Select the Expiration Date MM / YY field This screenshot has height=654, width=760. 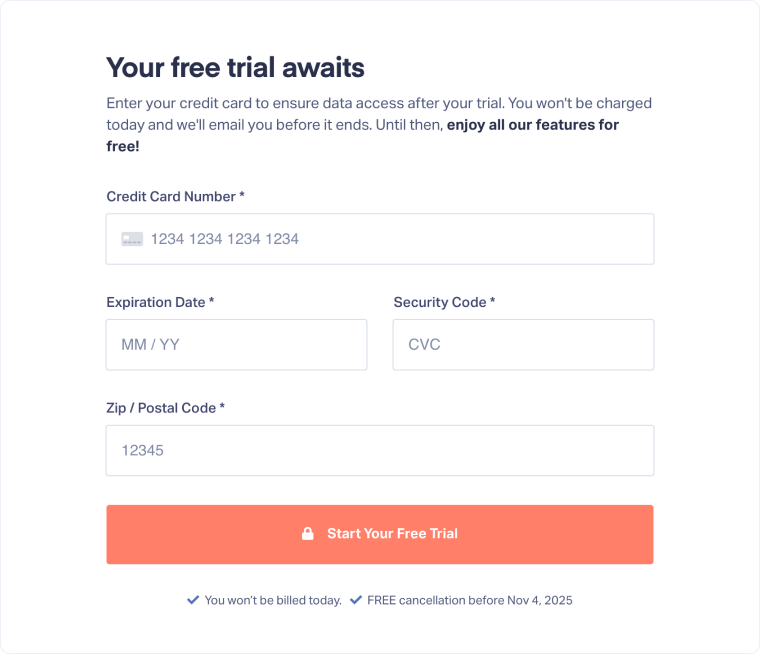click(236, 345)
